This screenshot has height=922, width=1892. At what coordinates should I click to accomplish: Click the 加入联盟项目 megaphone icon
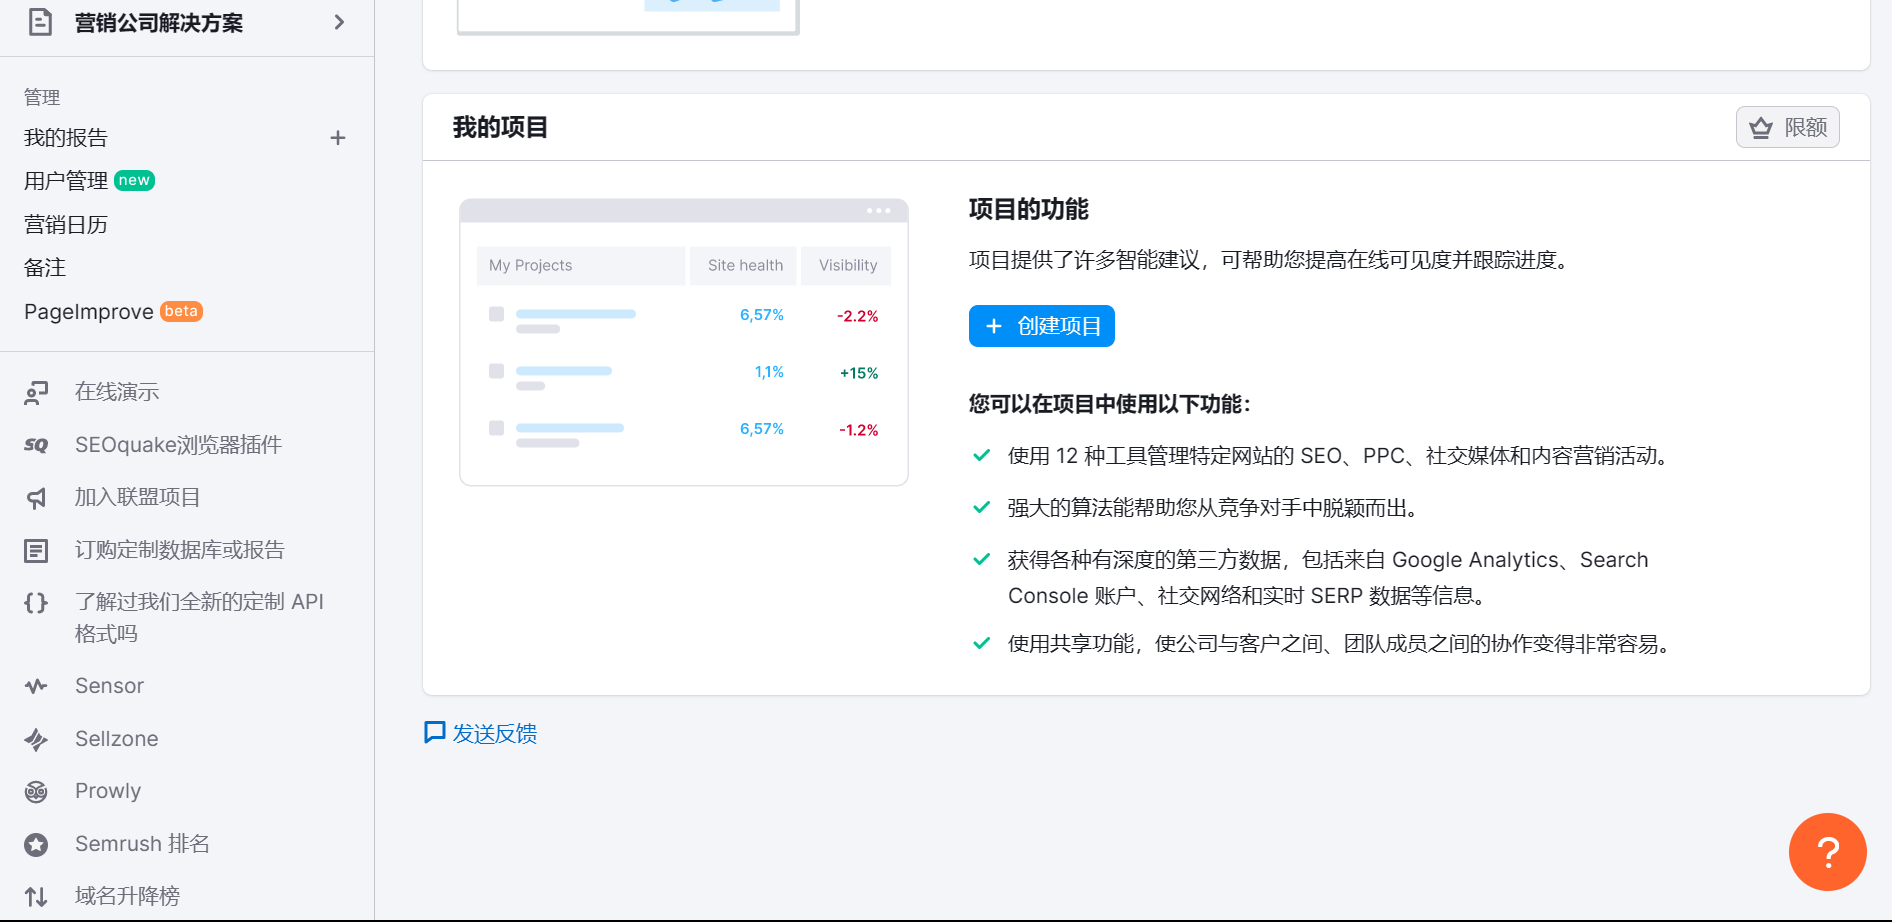pos(36,498)
